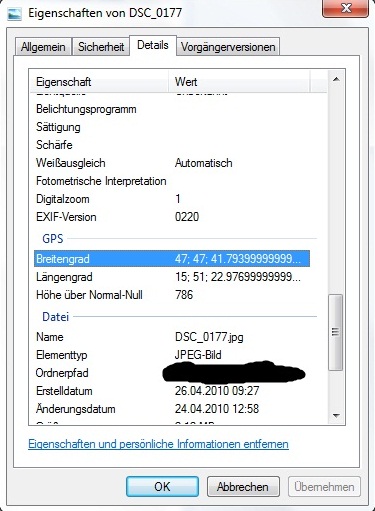This screenshot has height=511, width=375.
Task: Click the 26.04.2010 09:27 date value
Action: [217, 391]
